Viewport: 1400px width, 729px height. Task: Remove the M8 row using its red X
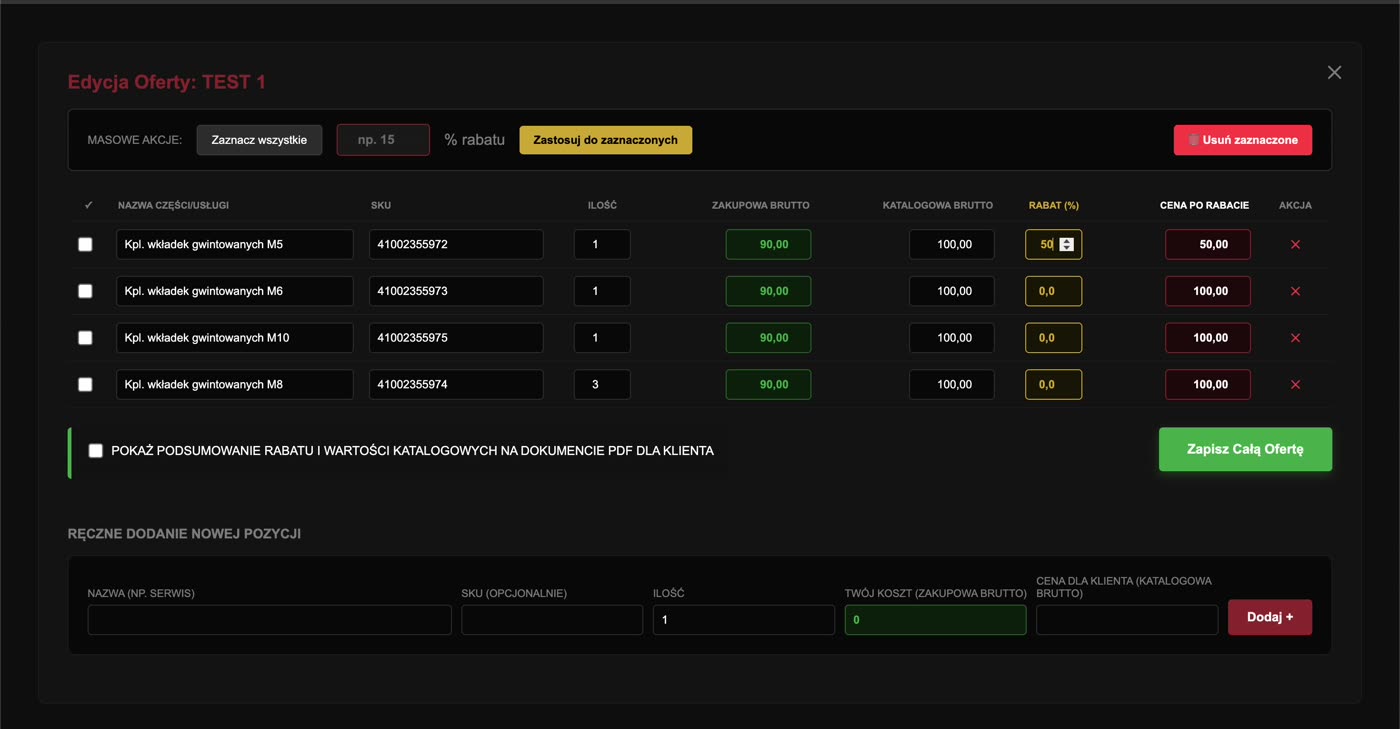coord(1295,384)
